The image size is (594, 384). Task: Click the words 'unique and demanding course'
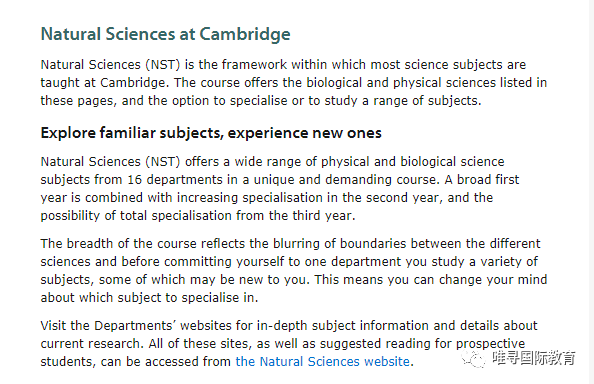[345, 180]
